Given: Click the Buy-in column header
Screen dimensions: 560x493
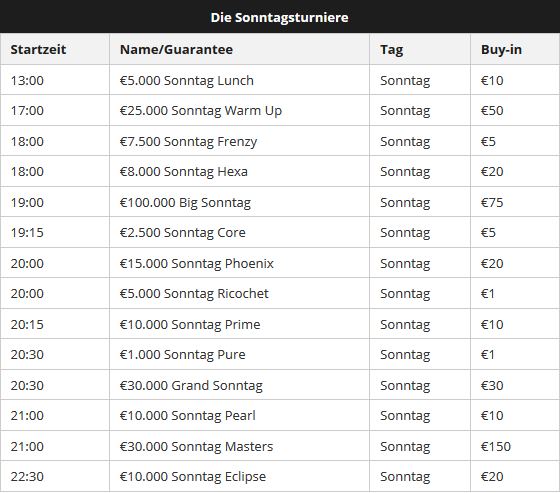Looking at the screenshot, I should coord(501,50).
